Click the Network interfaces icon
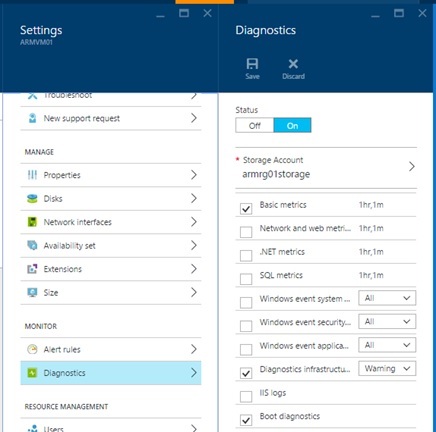Image resolution: width=436 pixels, height=432 pixels. tap(32, 222)
